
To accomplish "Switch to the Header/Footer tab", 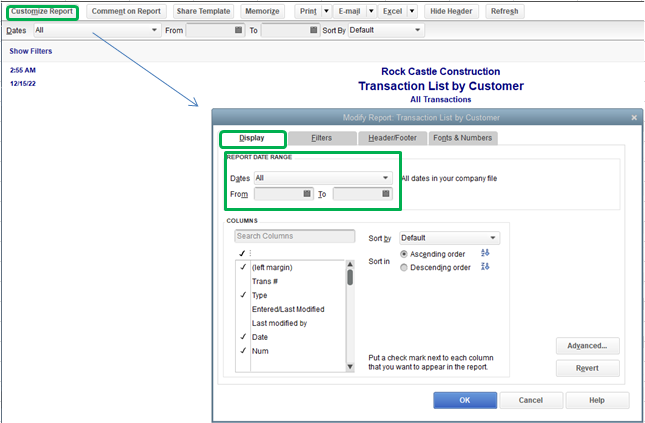I will 392,138.
